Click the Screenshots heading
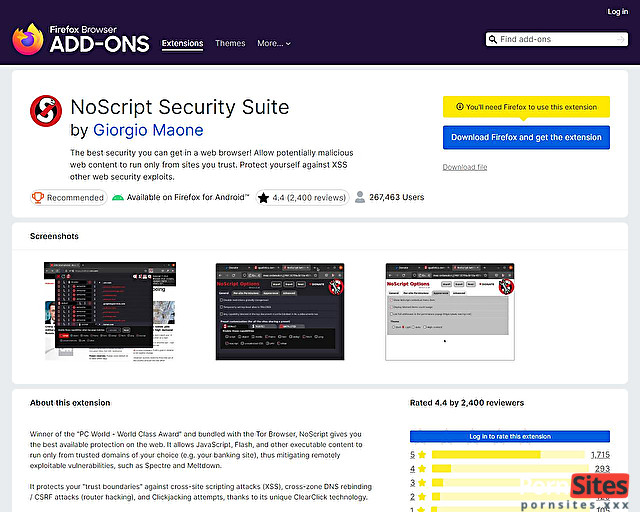The image size is (640, 512). [x=54, y=236]
